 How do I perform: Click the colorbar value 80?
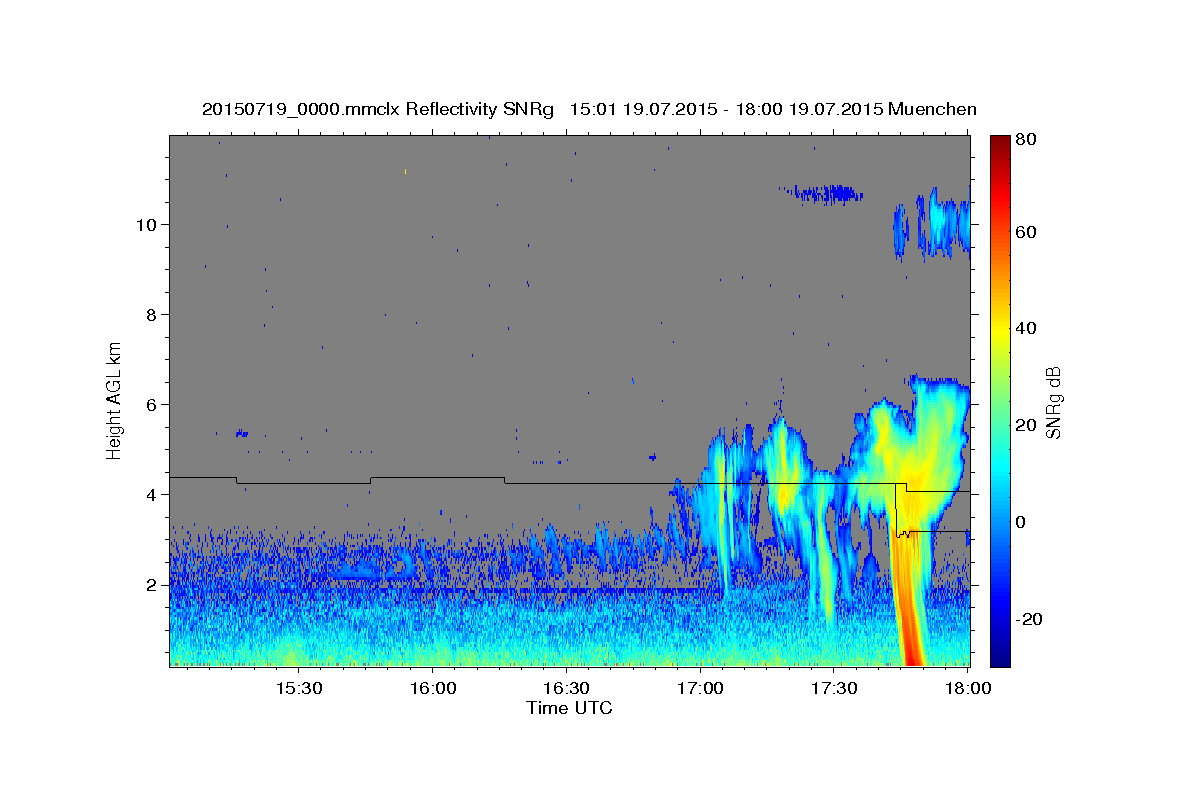[1027, 139]
